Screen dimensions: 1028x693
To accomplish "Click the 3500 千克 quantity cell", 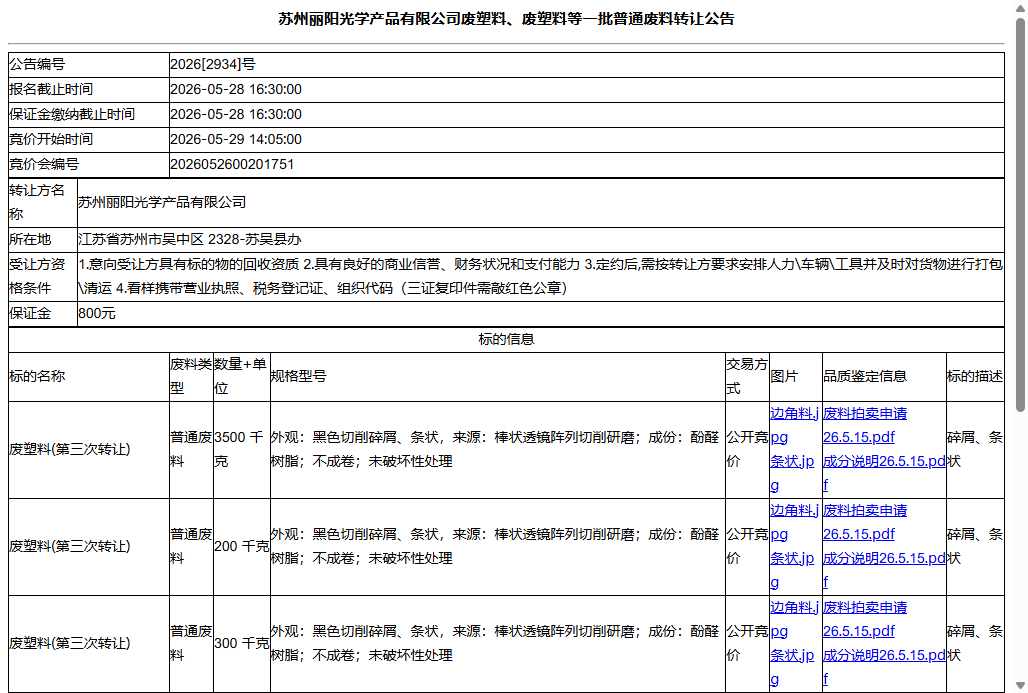I will pyautogui.click(x=241, y=449).
